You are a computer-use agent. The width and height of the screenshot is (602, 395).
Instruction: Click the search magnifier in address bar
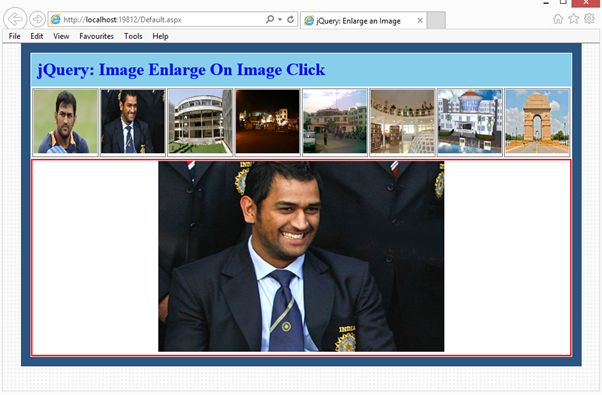tap(270, 19)
